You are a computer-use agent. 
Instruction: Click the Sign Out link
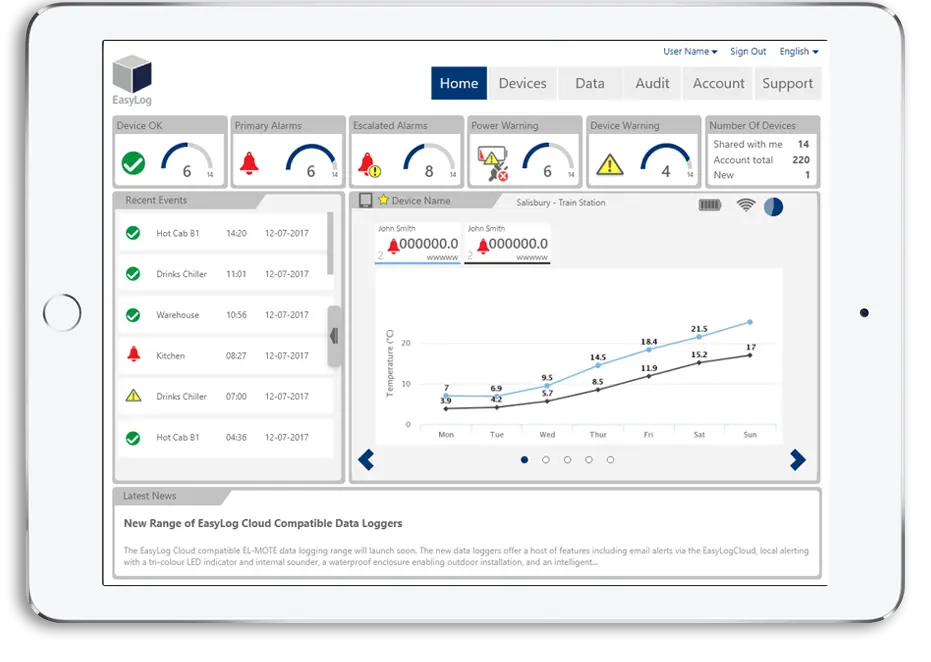click(x=748, y=52)
